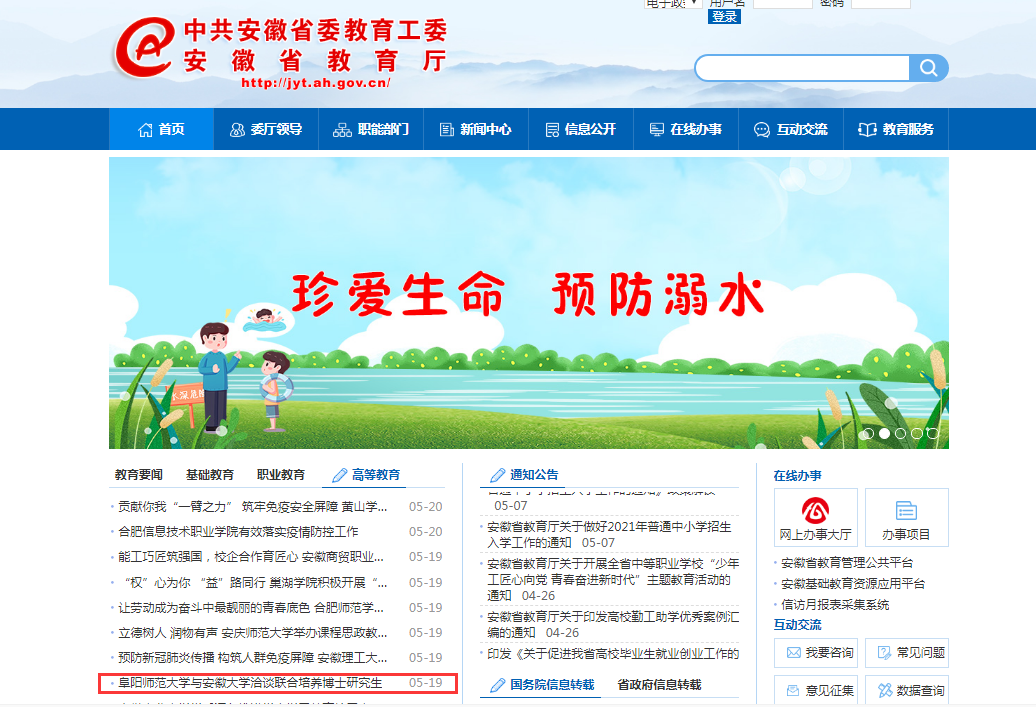Switch to the 省政府信息转载 tab
The image size is (1036, 707).
(x=659, y=685)
